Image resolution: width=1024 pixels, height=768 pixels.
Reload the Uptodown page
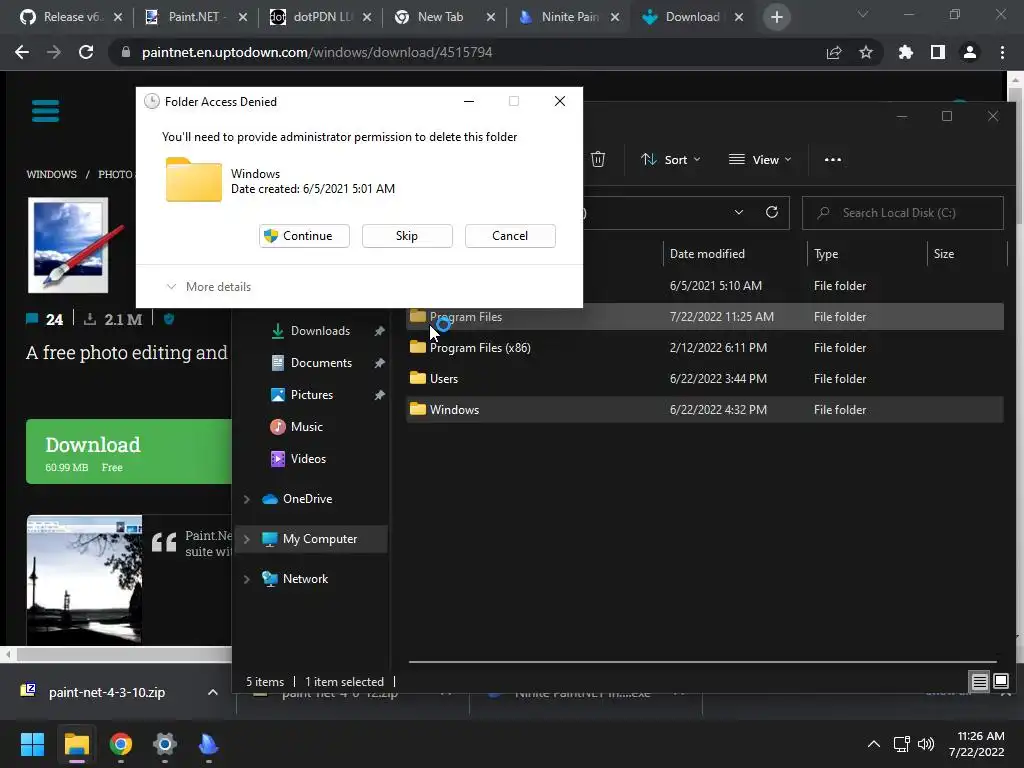click(x=86, y=52)
